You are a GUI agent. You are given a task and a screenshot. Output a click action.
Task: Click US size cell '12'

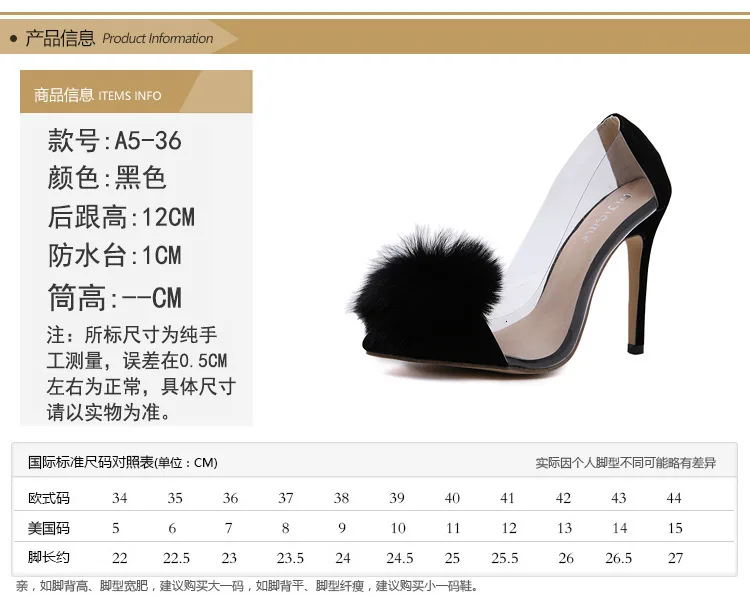coord(509,528)
